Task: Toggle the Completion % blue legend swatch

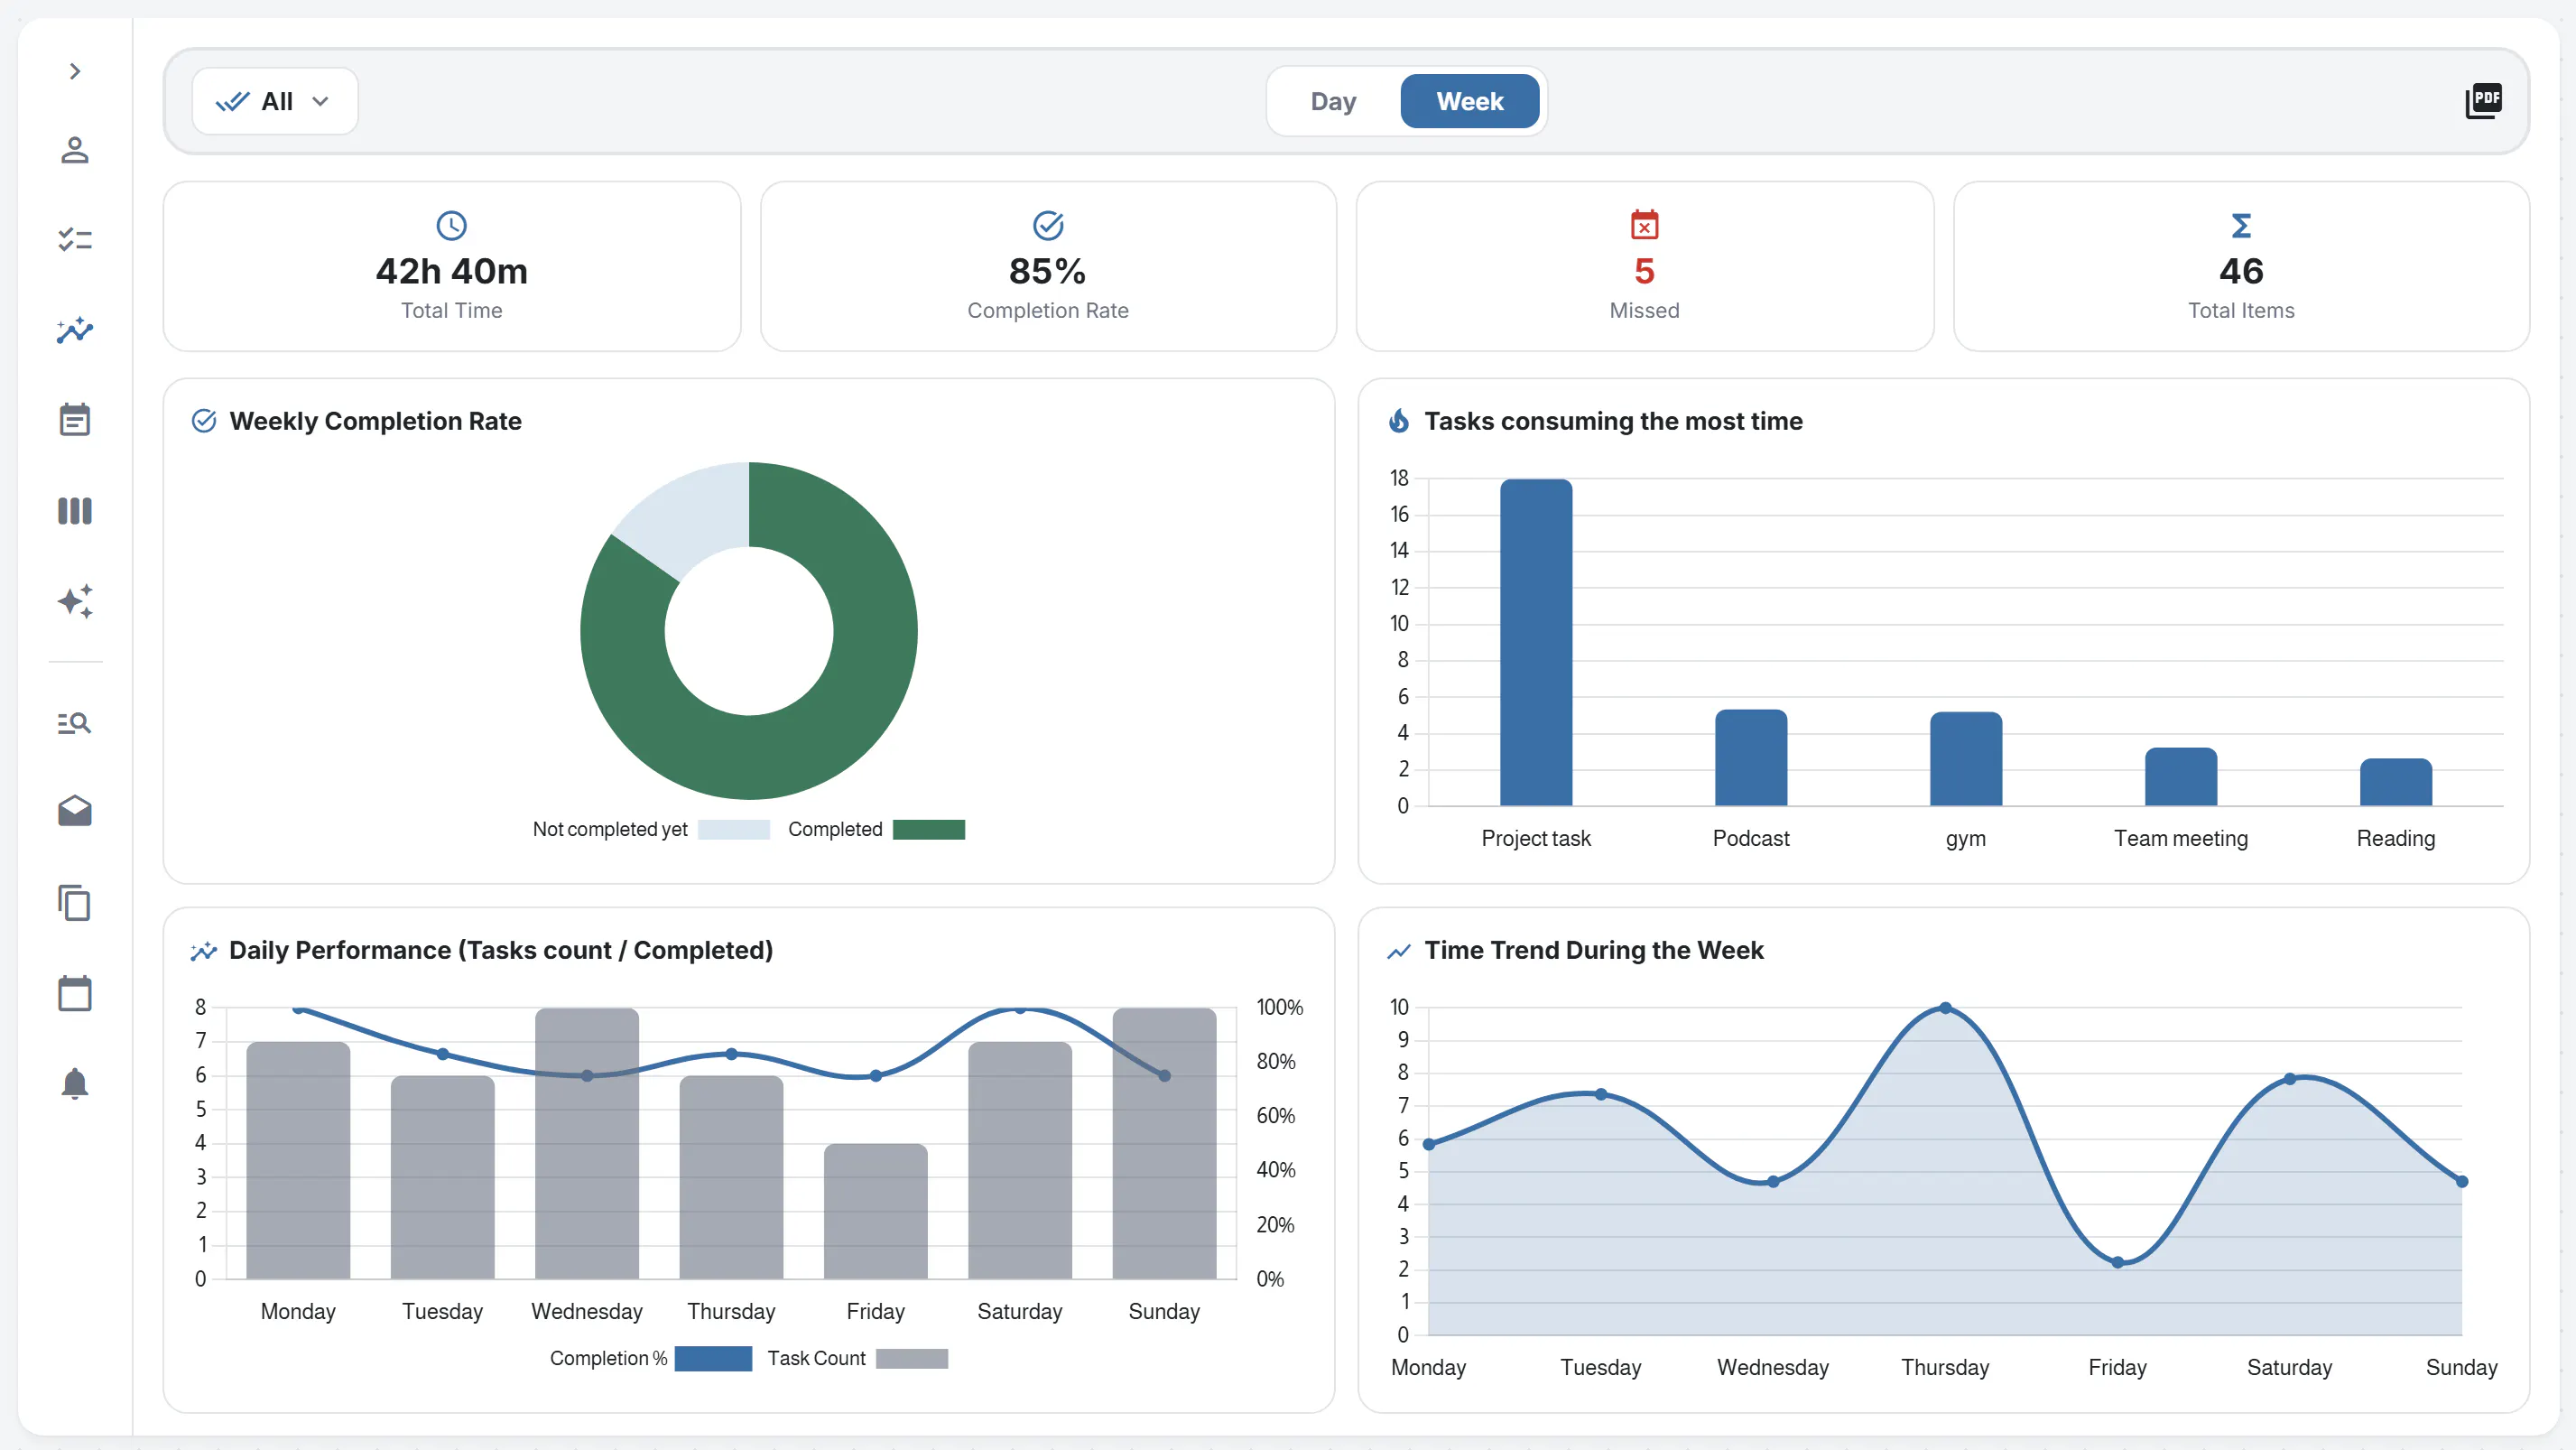Action: click(x=713, y=1358)
